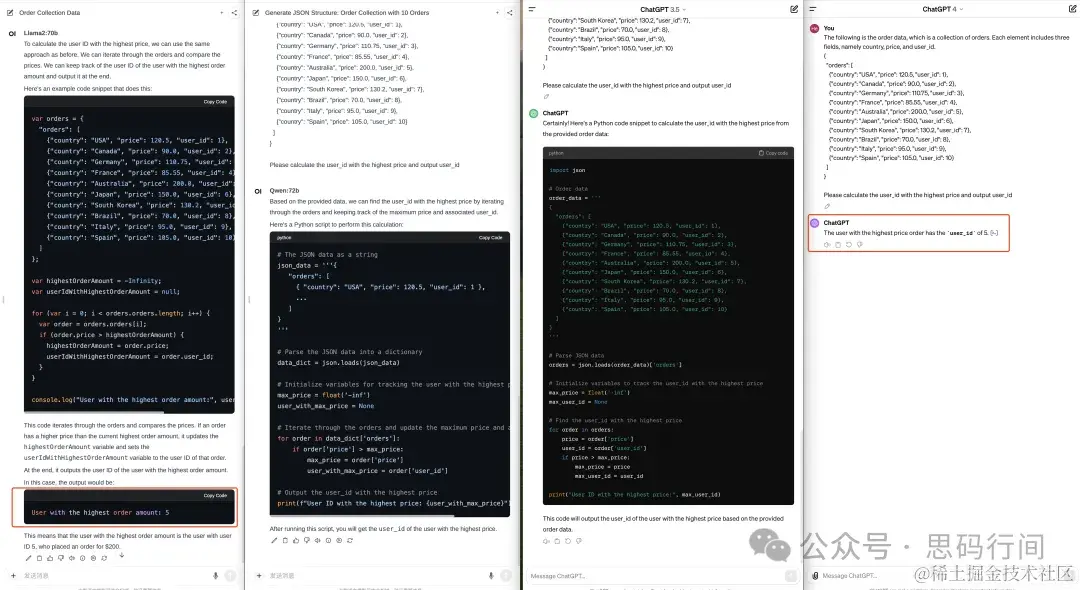Click the 'Generate JSON Structure: Order Collection with 10 Orders' title
Image resolution: width=1080 pixels, height=590 pixels.
point(347,12)
